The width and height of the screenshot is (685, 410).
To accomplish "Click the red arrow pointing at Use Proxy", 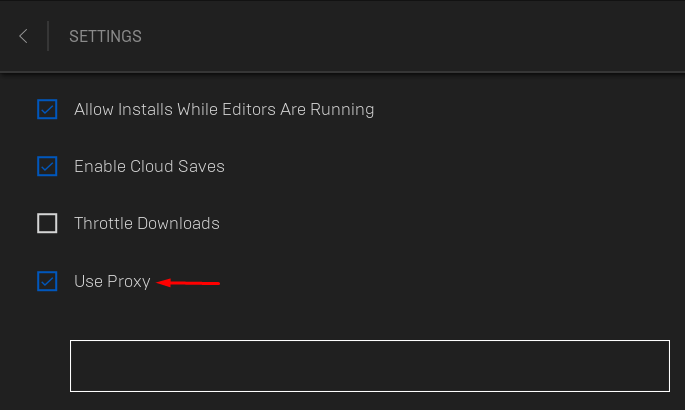I will coord(188,283).
